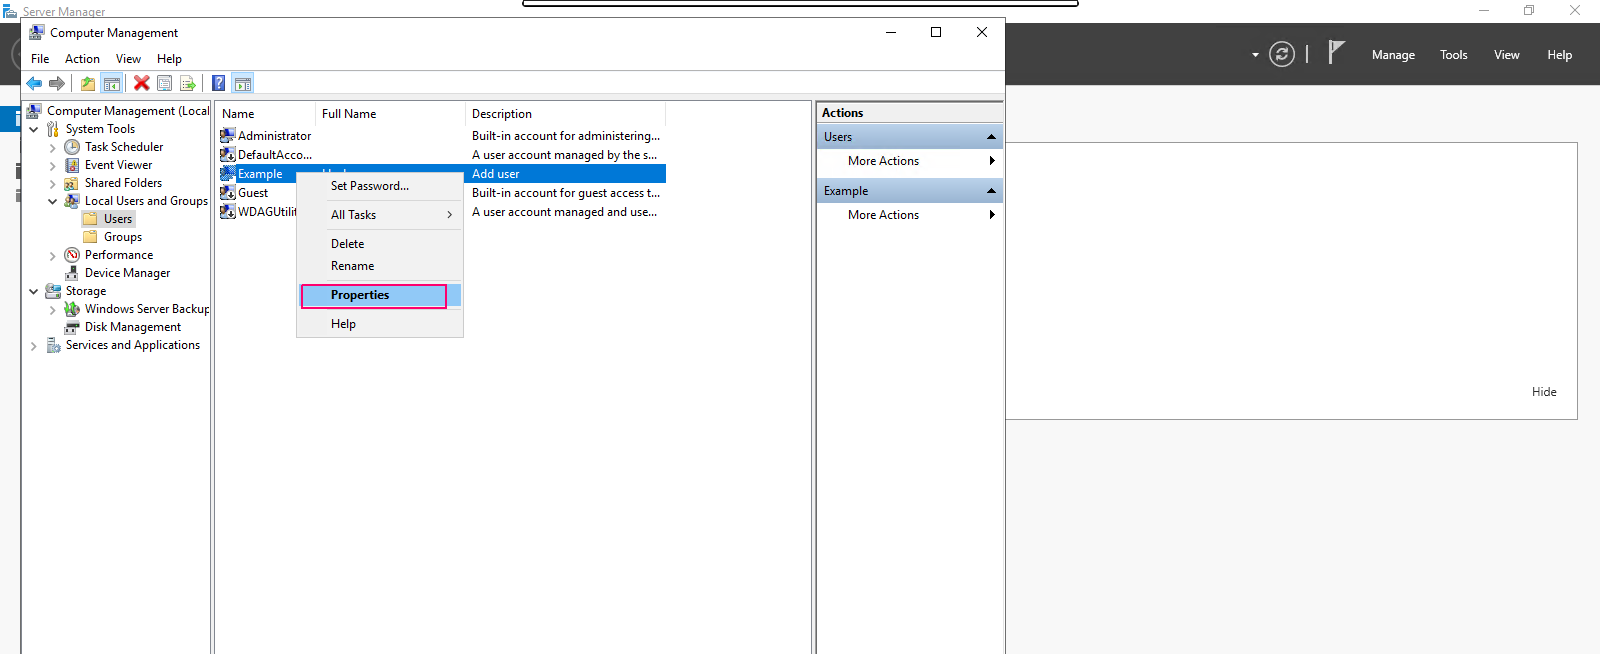Image resolution: width=1600 pixels, height=654 pixels.
Task: Collapse the System Tools node
Action: tap(34, 129)
